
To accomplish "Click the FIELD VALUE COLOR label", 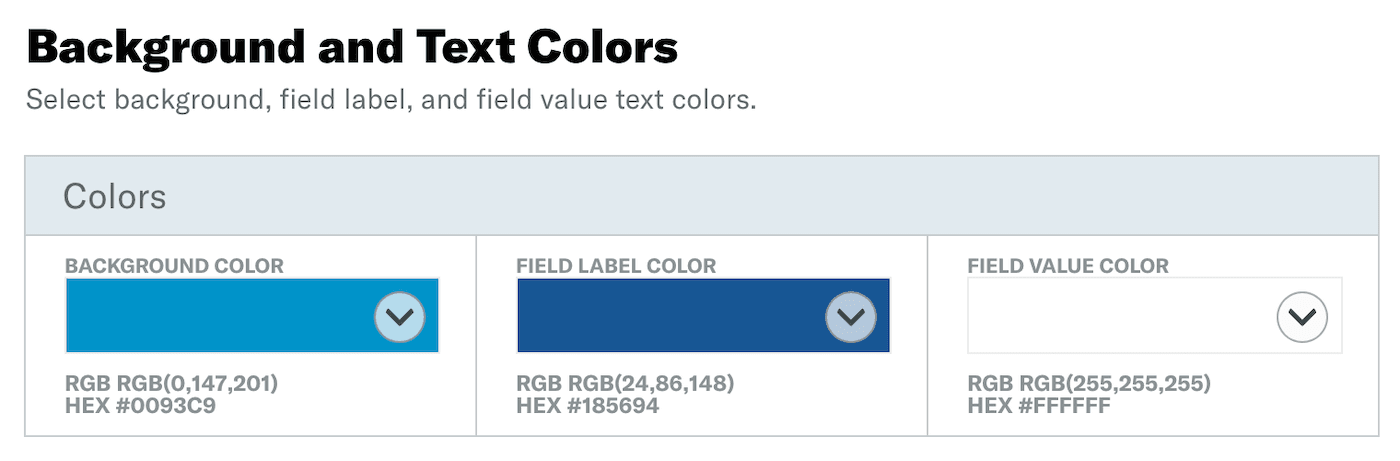I will click(1068, 266).
